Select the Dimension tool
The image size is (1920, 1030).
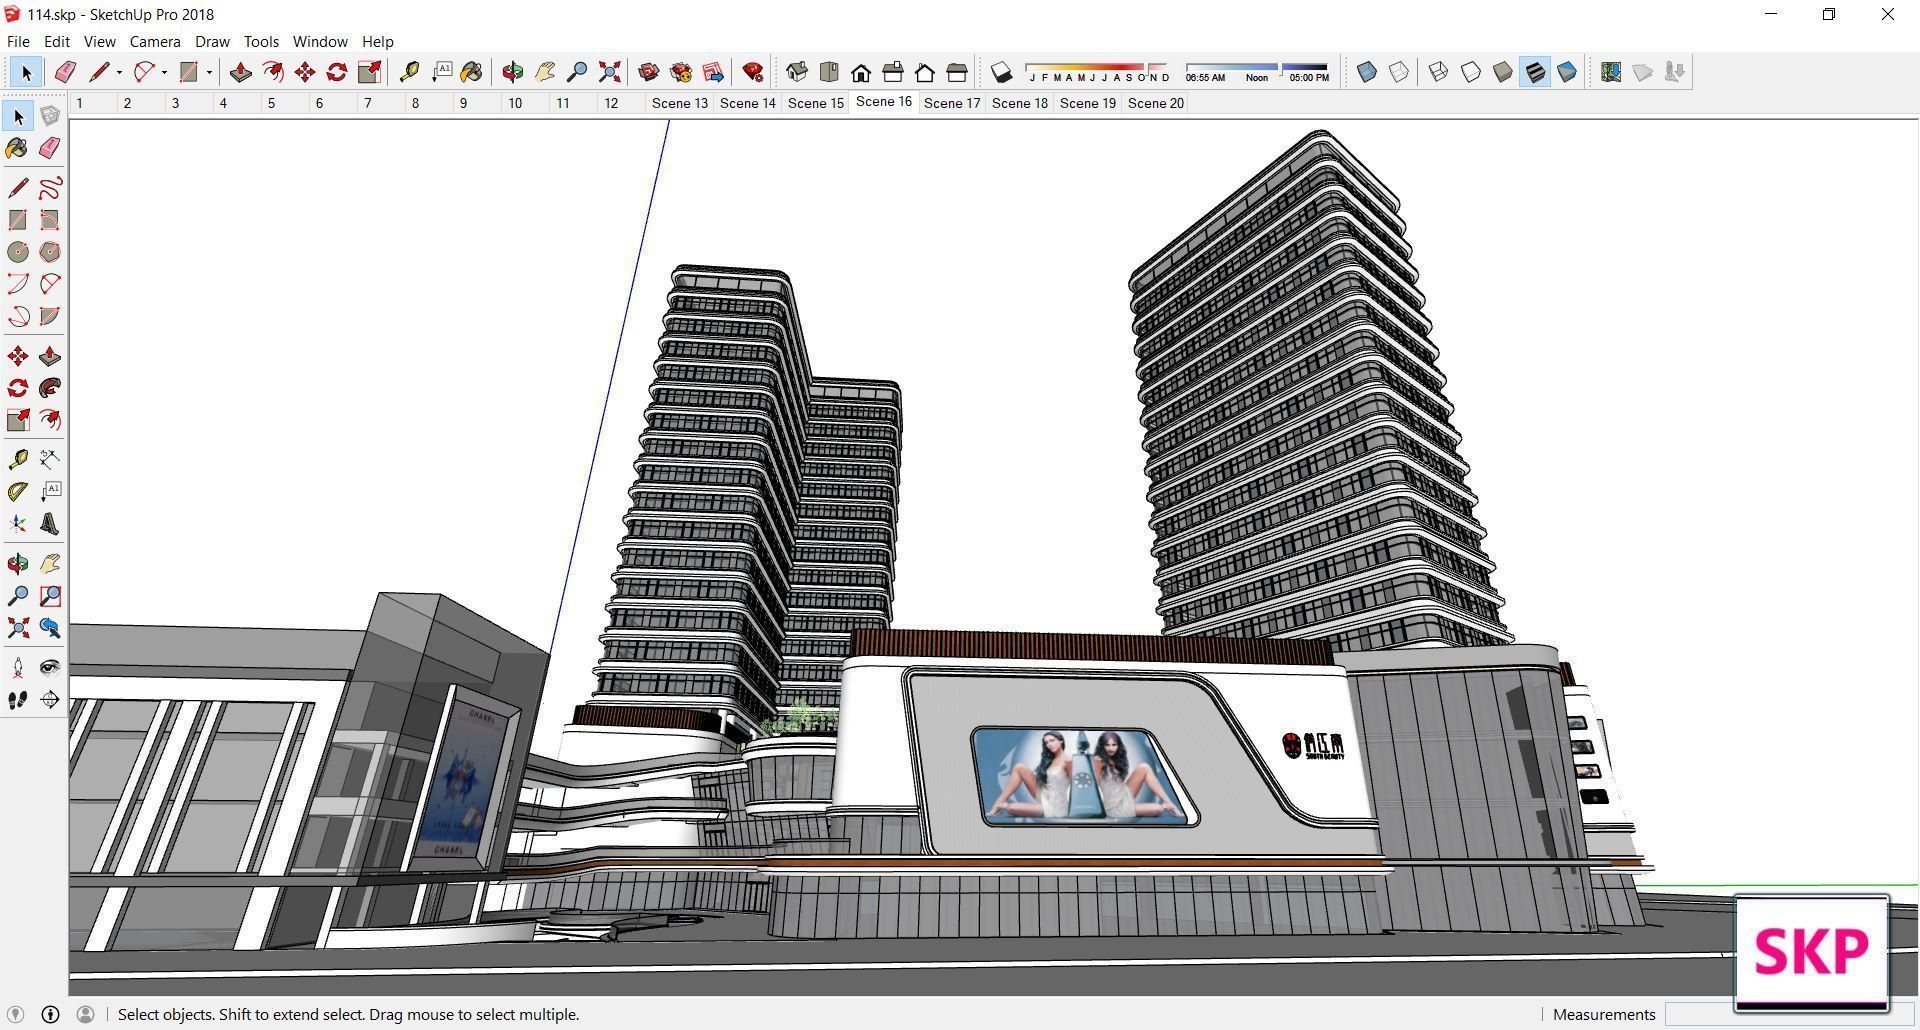coord(50,459)
